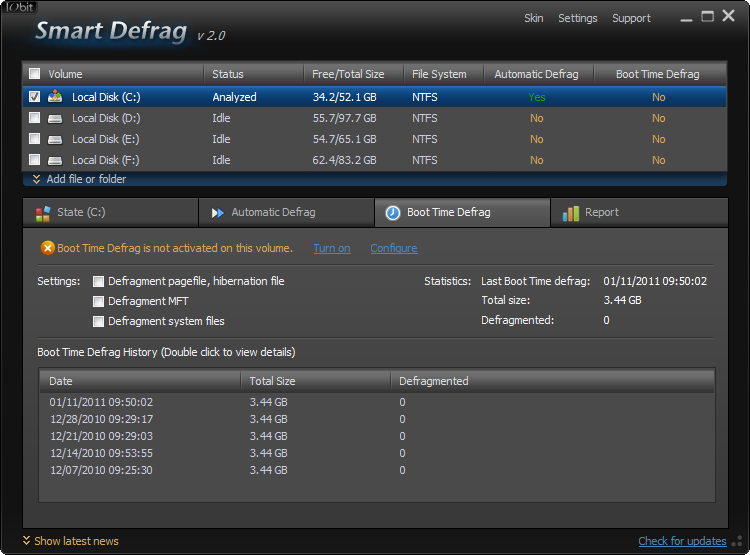Click the history Date column header

(x=140, y=381)
